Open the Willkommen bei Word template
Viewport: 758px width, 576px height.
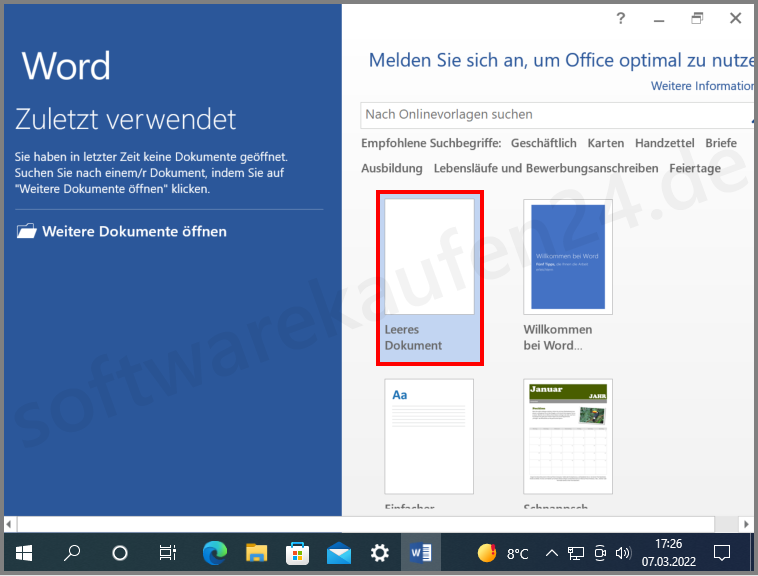coord(568,276)
